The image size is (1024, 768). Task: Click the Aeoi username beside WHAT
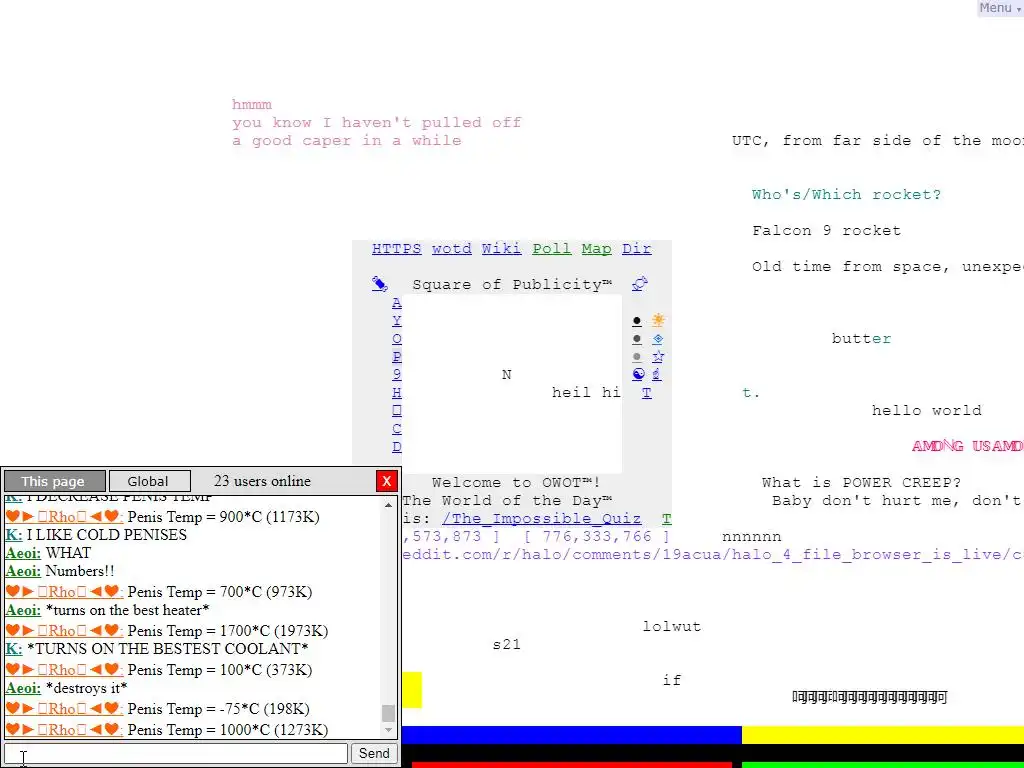coord(23,553)
